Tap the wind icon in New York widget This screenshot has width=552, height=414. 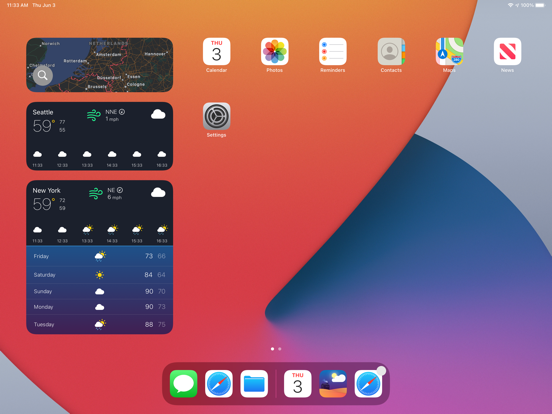[x=95, y=193]
